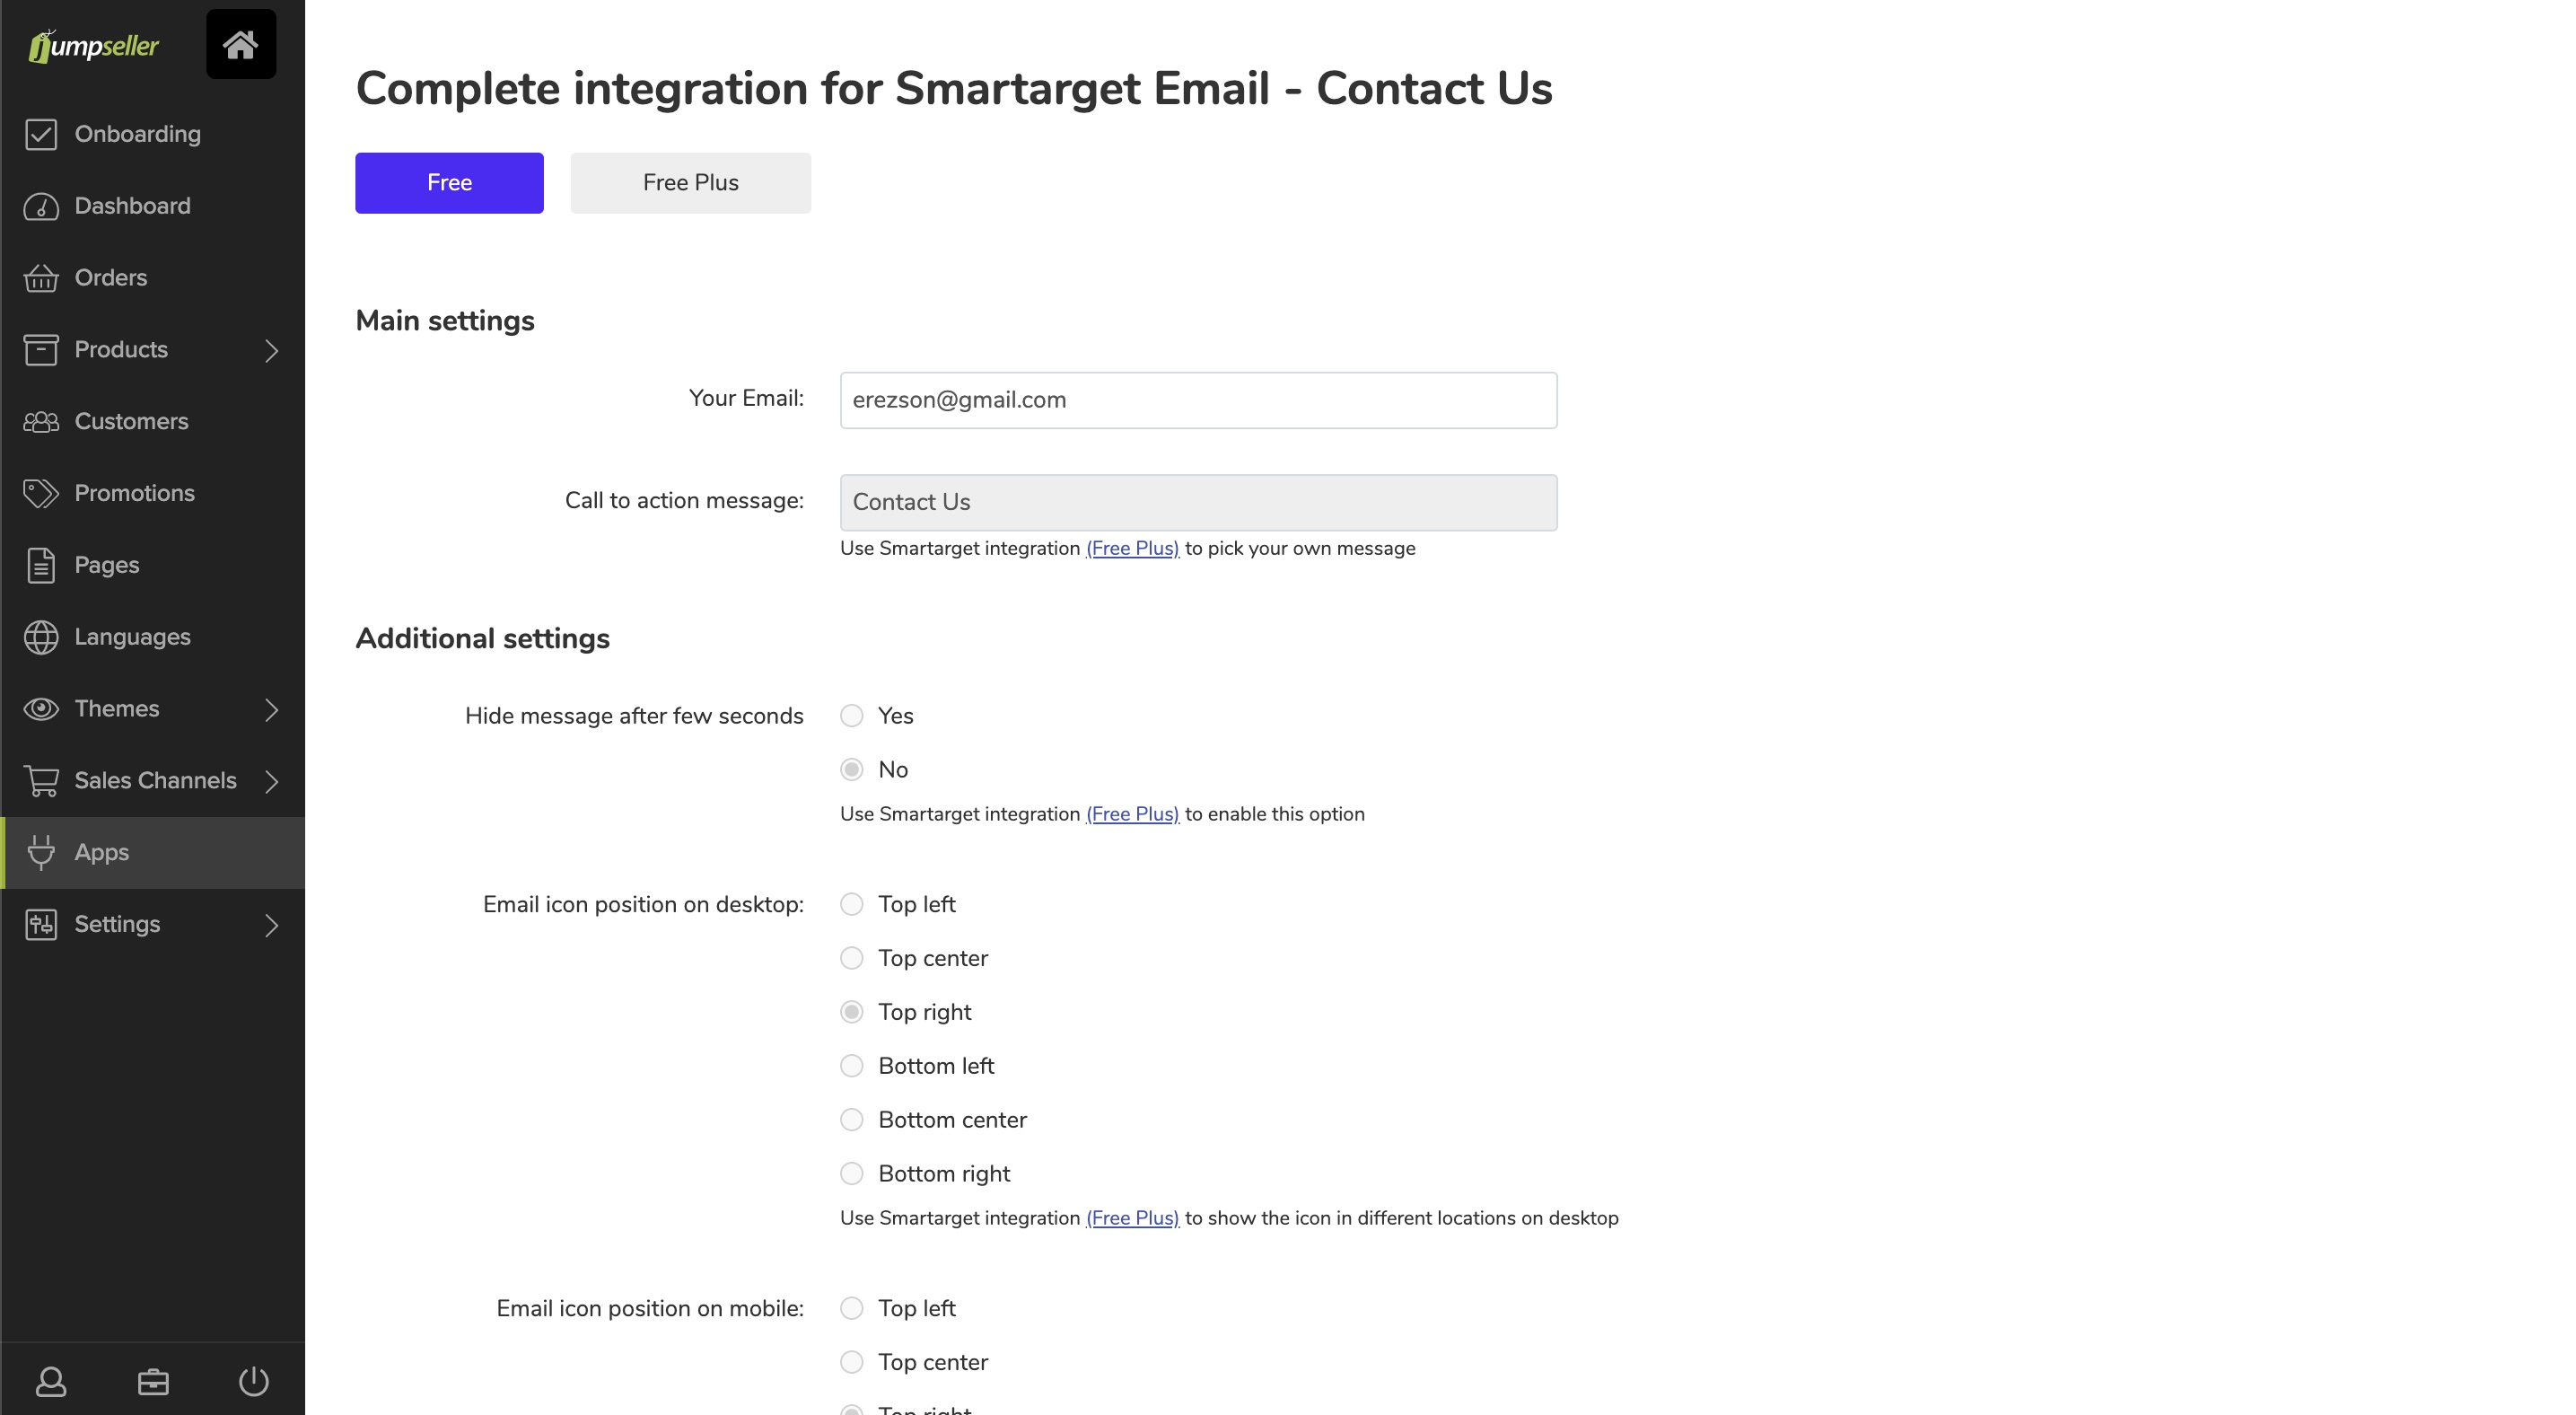Click the power logout icon
2576x1415 pixels.
click(x=254, y=1381)
